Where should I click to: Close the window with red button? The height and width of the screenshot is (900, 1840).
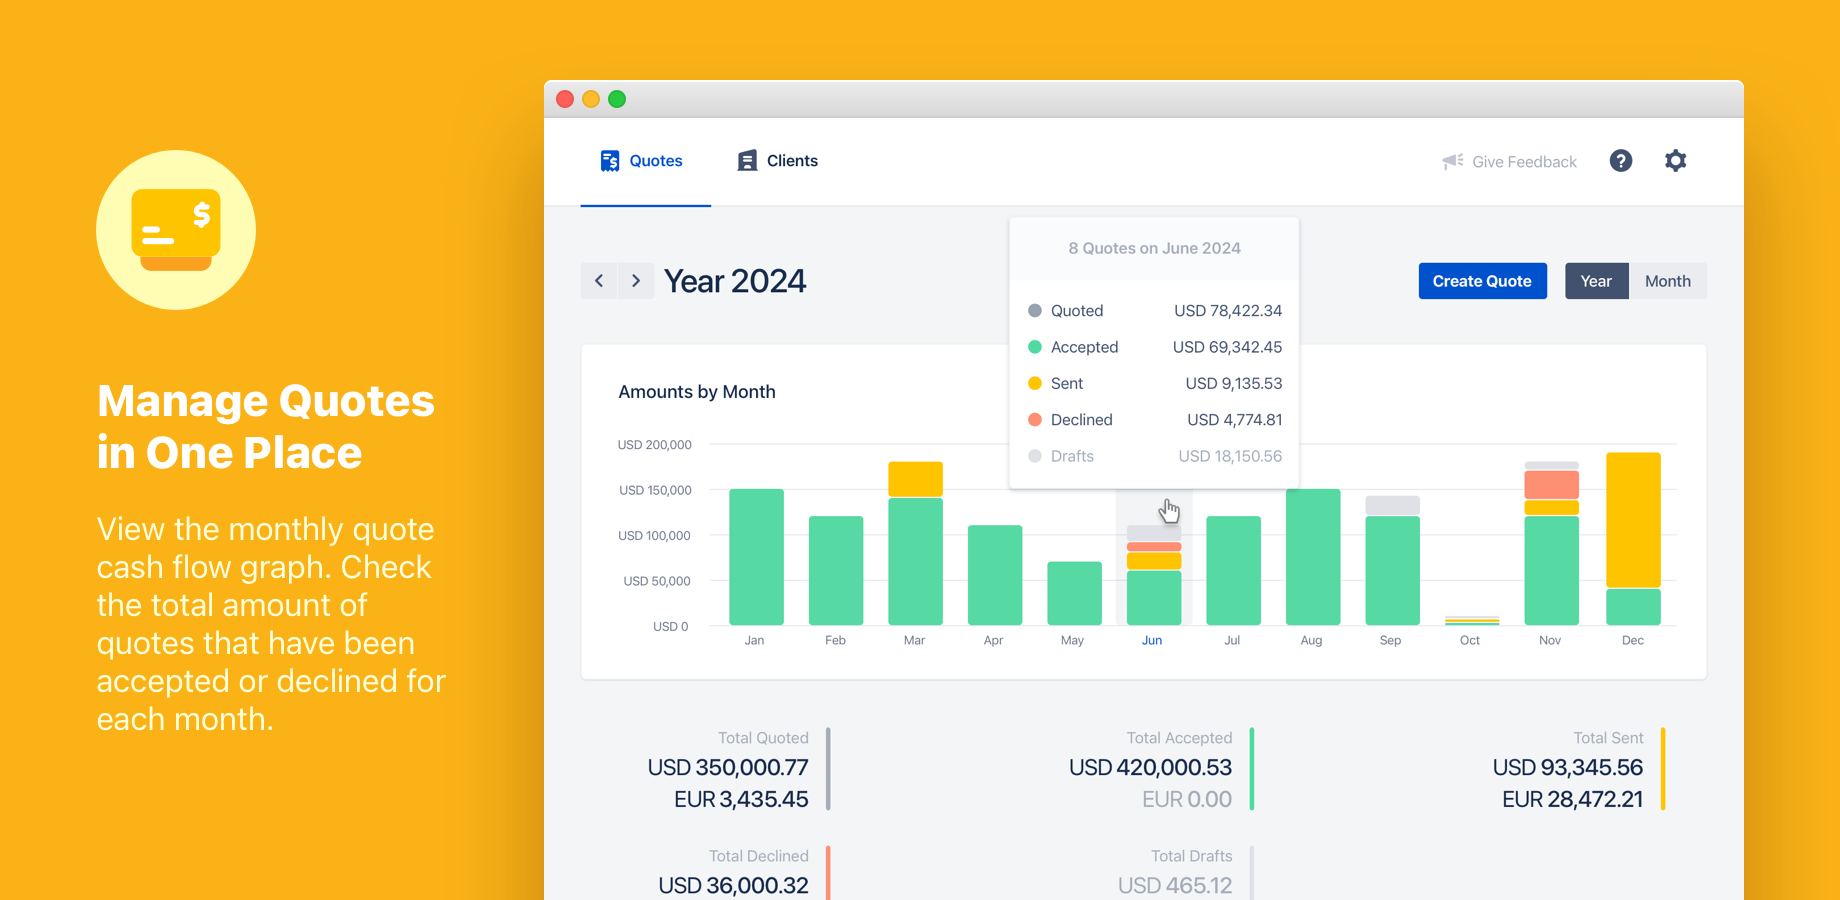tap(565, 99)
